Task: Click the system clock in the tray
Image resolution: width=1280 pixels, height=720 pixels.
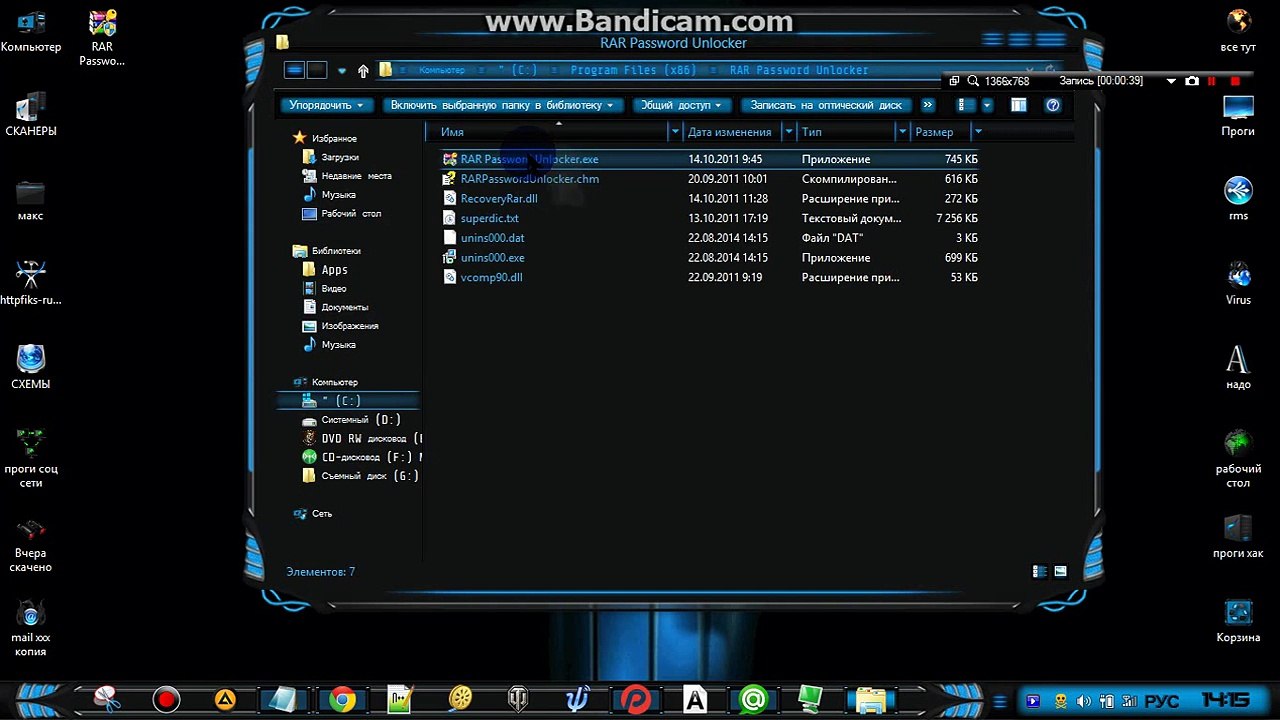Action: coord(1225,700)
